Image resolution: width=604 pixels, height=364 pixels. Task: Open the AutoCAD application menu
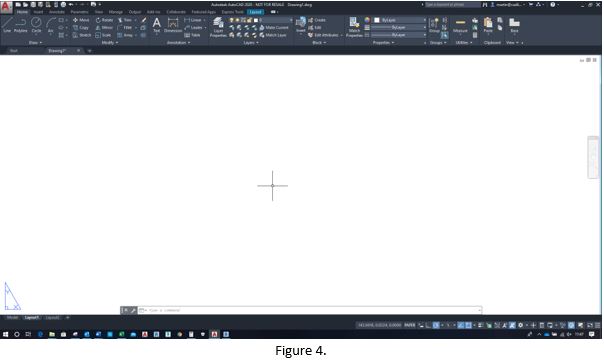coord(6,6)
